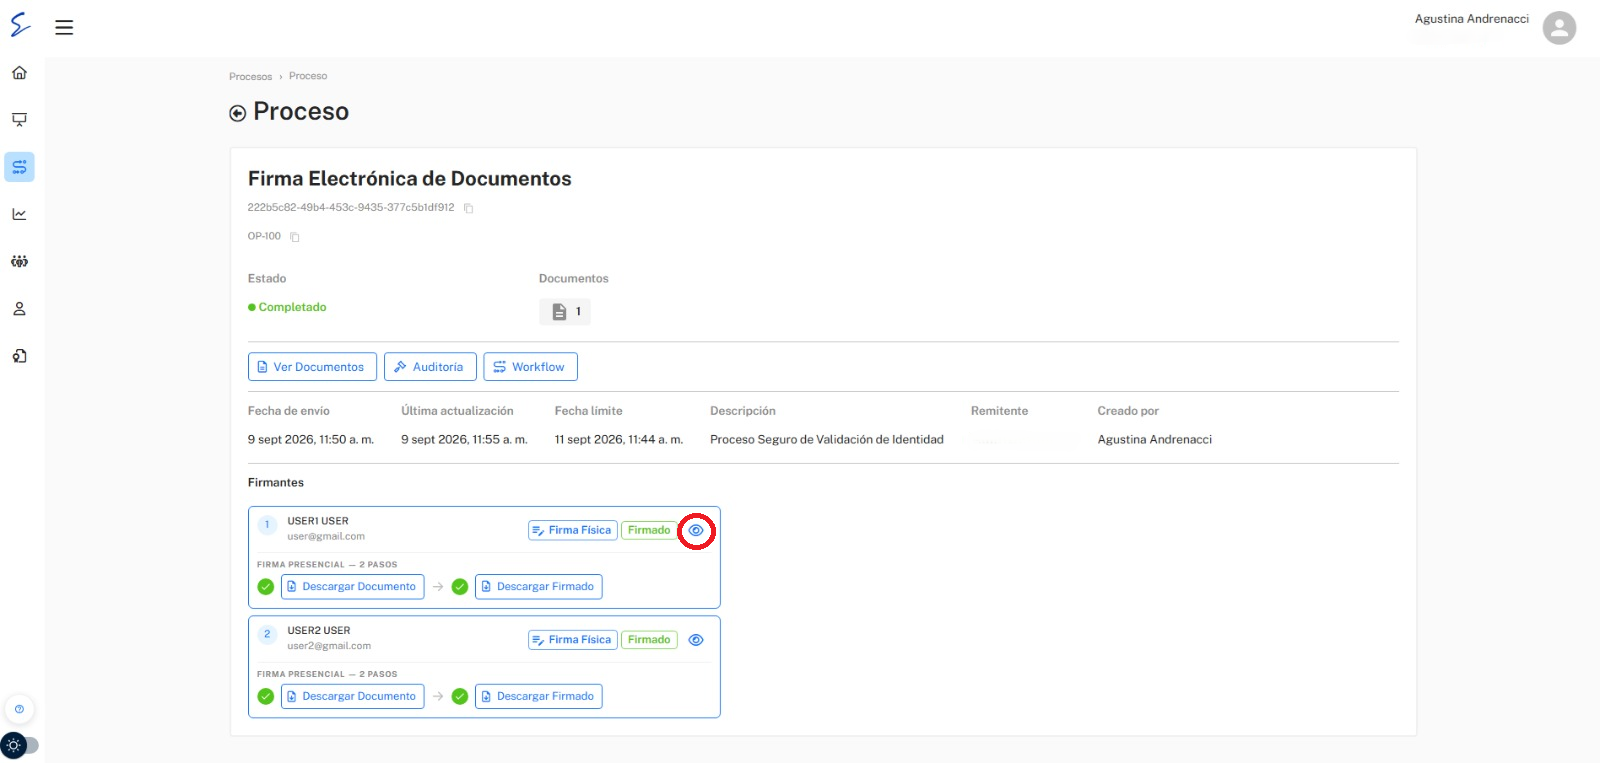This screenshot has width=1600, height=763.
Task: Open Ver Documentos
Action: point(312,367)
